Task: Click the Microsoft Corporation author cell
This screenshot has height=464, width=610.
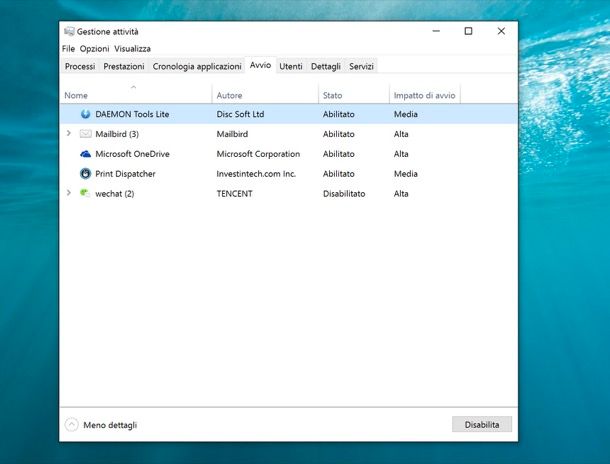Action: click(x=258, y=154)
